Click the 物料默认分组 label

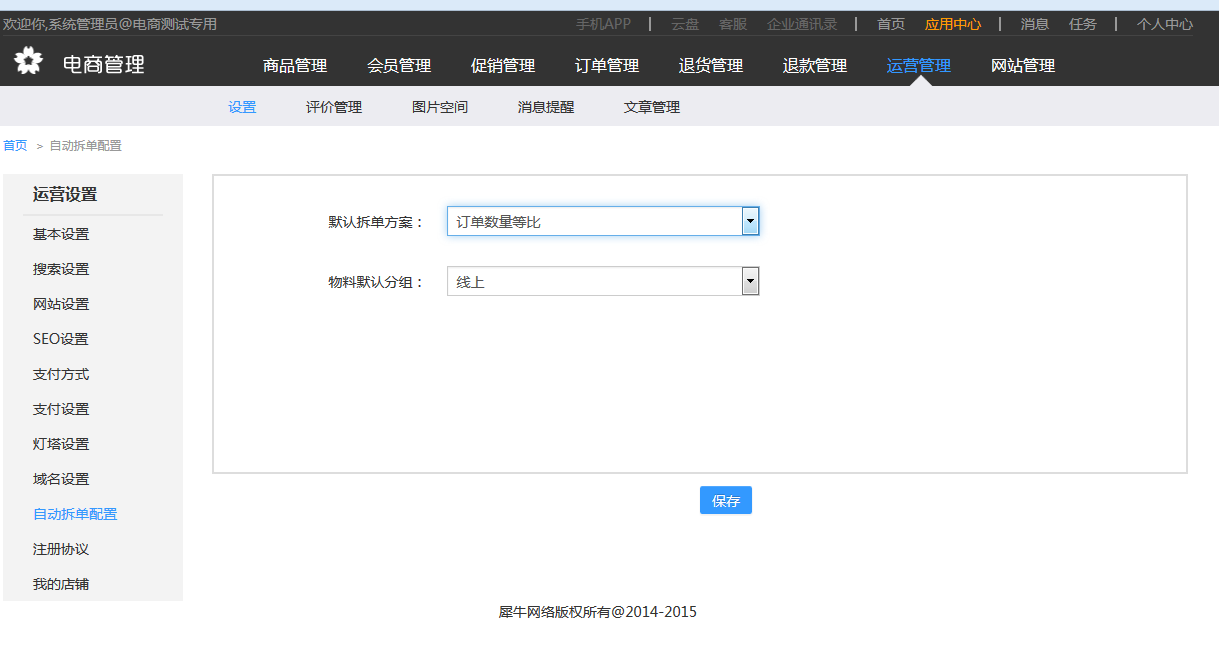(377, 282)
